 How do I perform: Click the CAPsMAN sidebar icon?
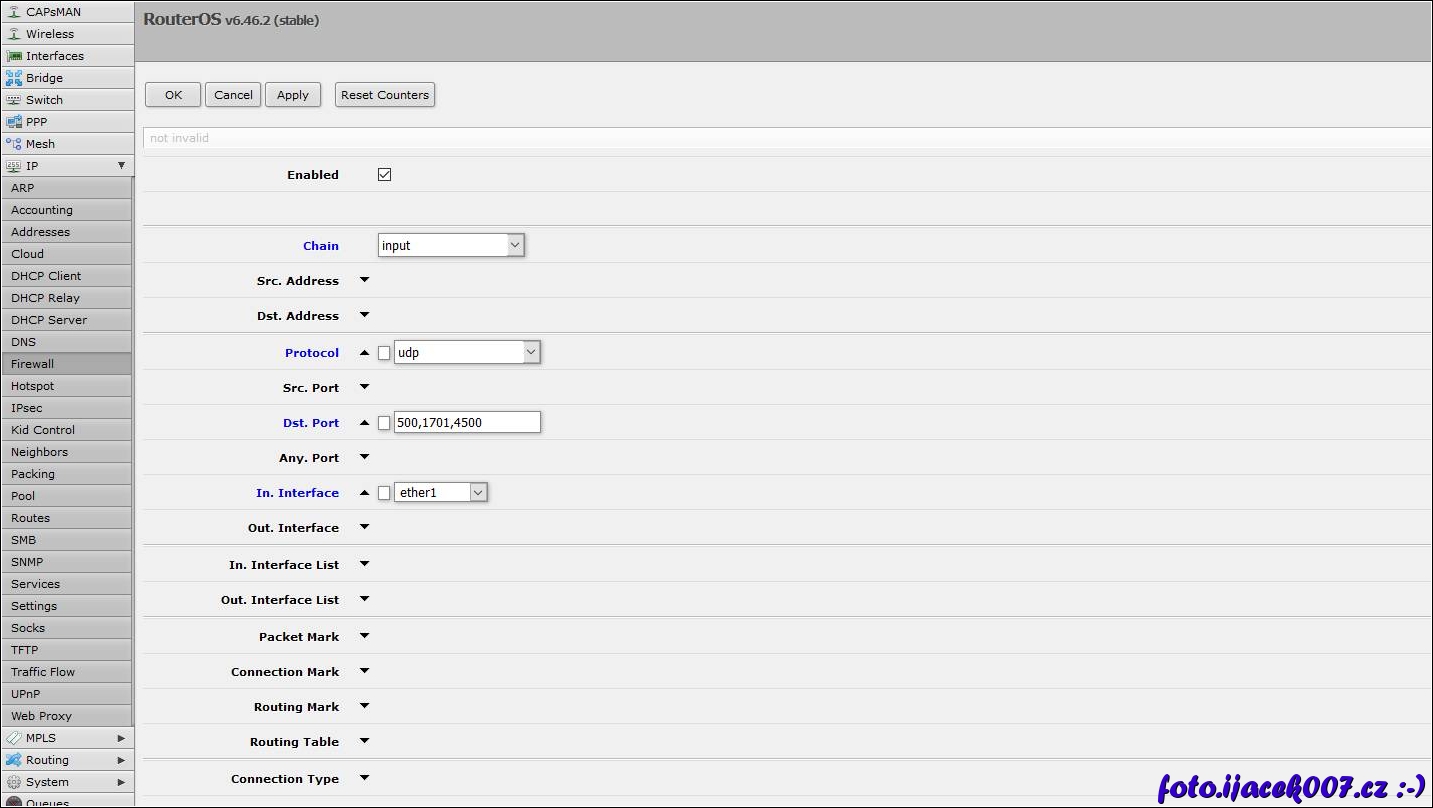click(x=14, y=12)
